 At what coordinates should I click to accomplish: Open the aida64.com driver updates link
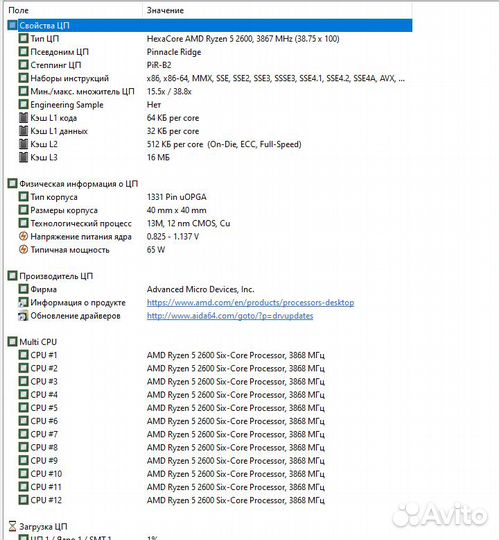[230, 316]
